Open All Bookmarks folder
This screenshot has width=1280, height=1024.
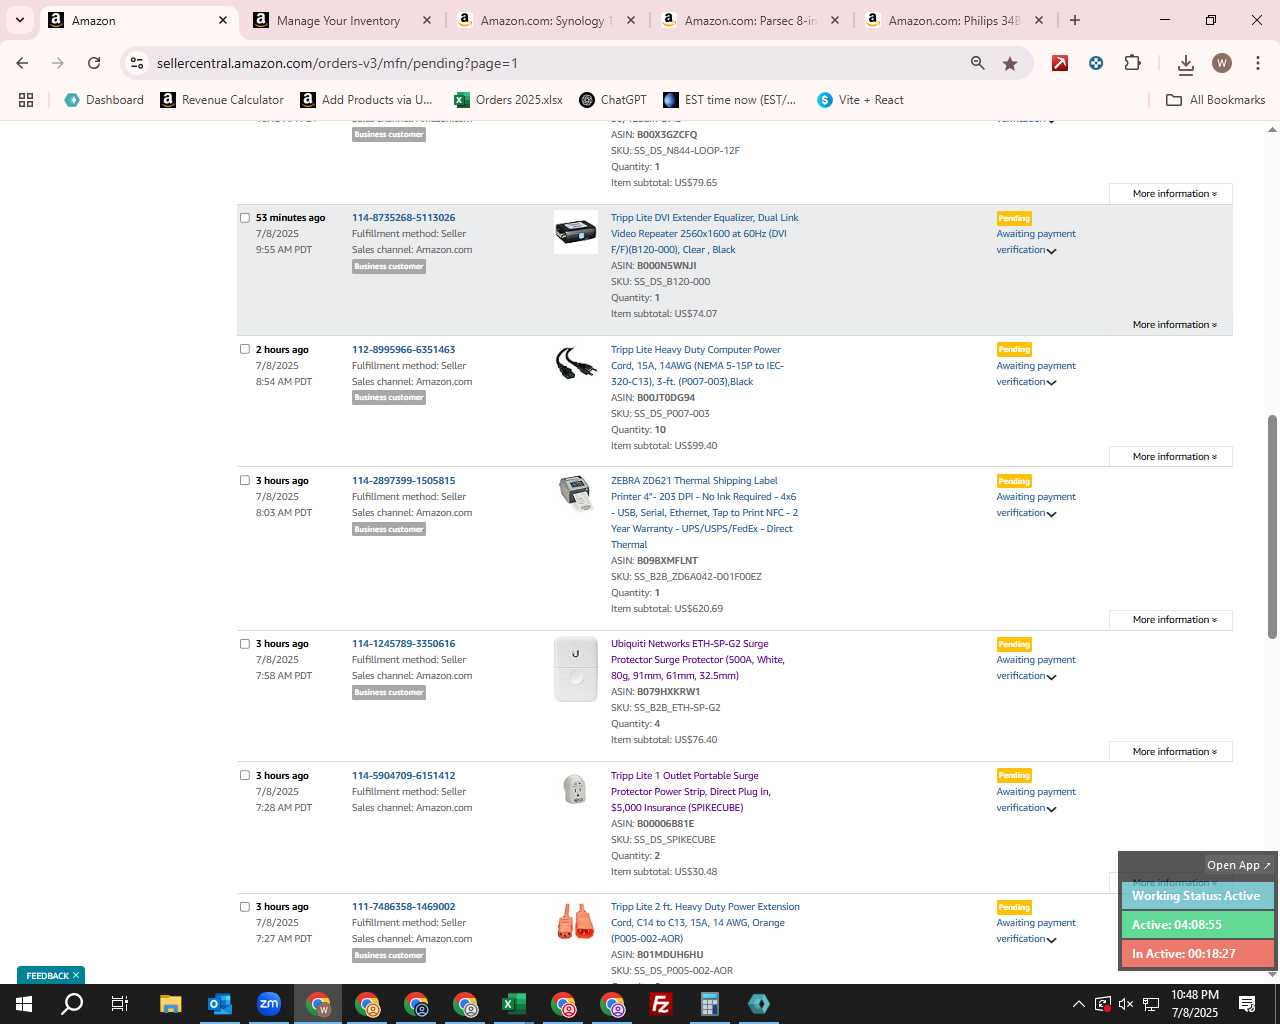[1216, 100]
